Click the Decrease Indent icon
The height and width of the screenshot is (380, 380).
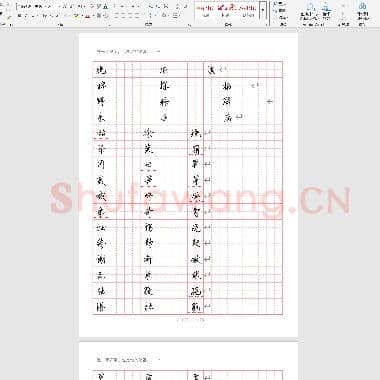(x=151, y=6)
